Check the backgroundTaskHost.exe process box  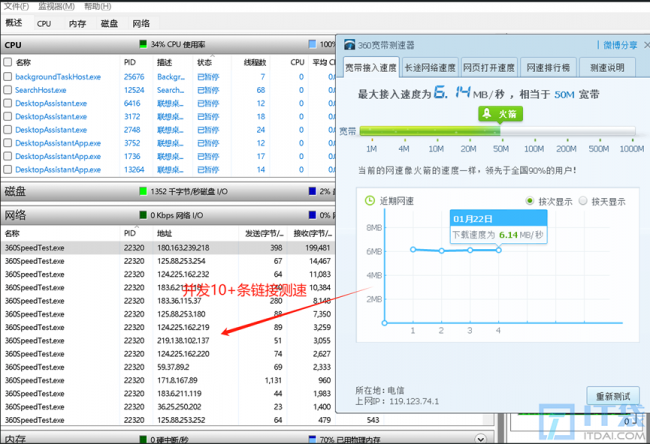click(x=7, y=77)
